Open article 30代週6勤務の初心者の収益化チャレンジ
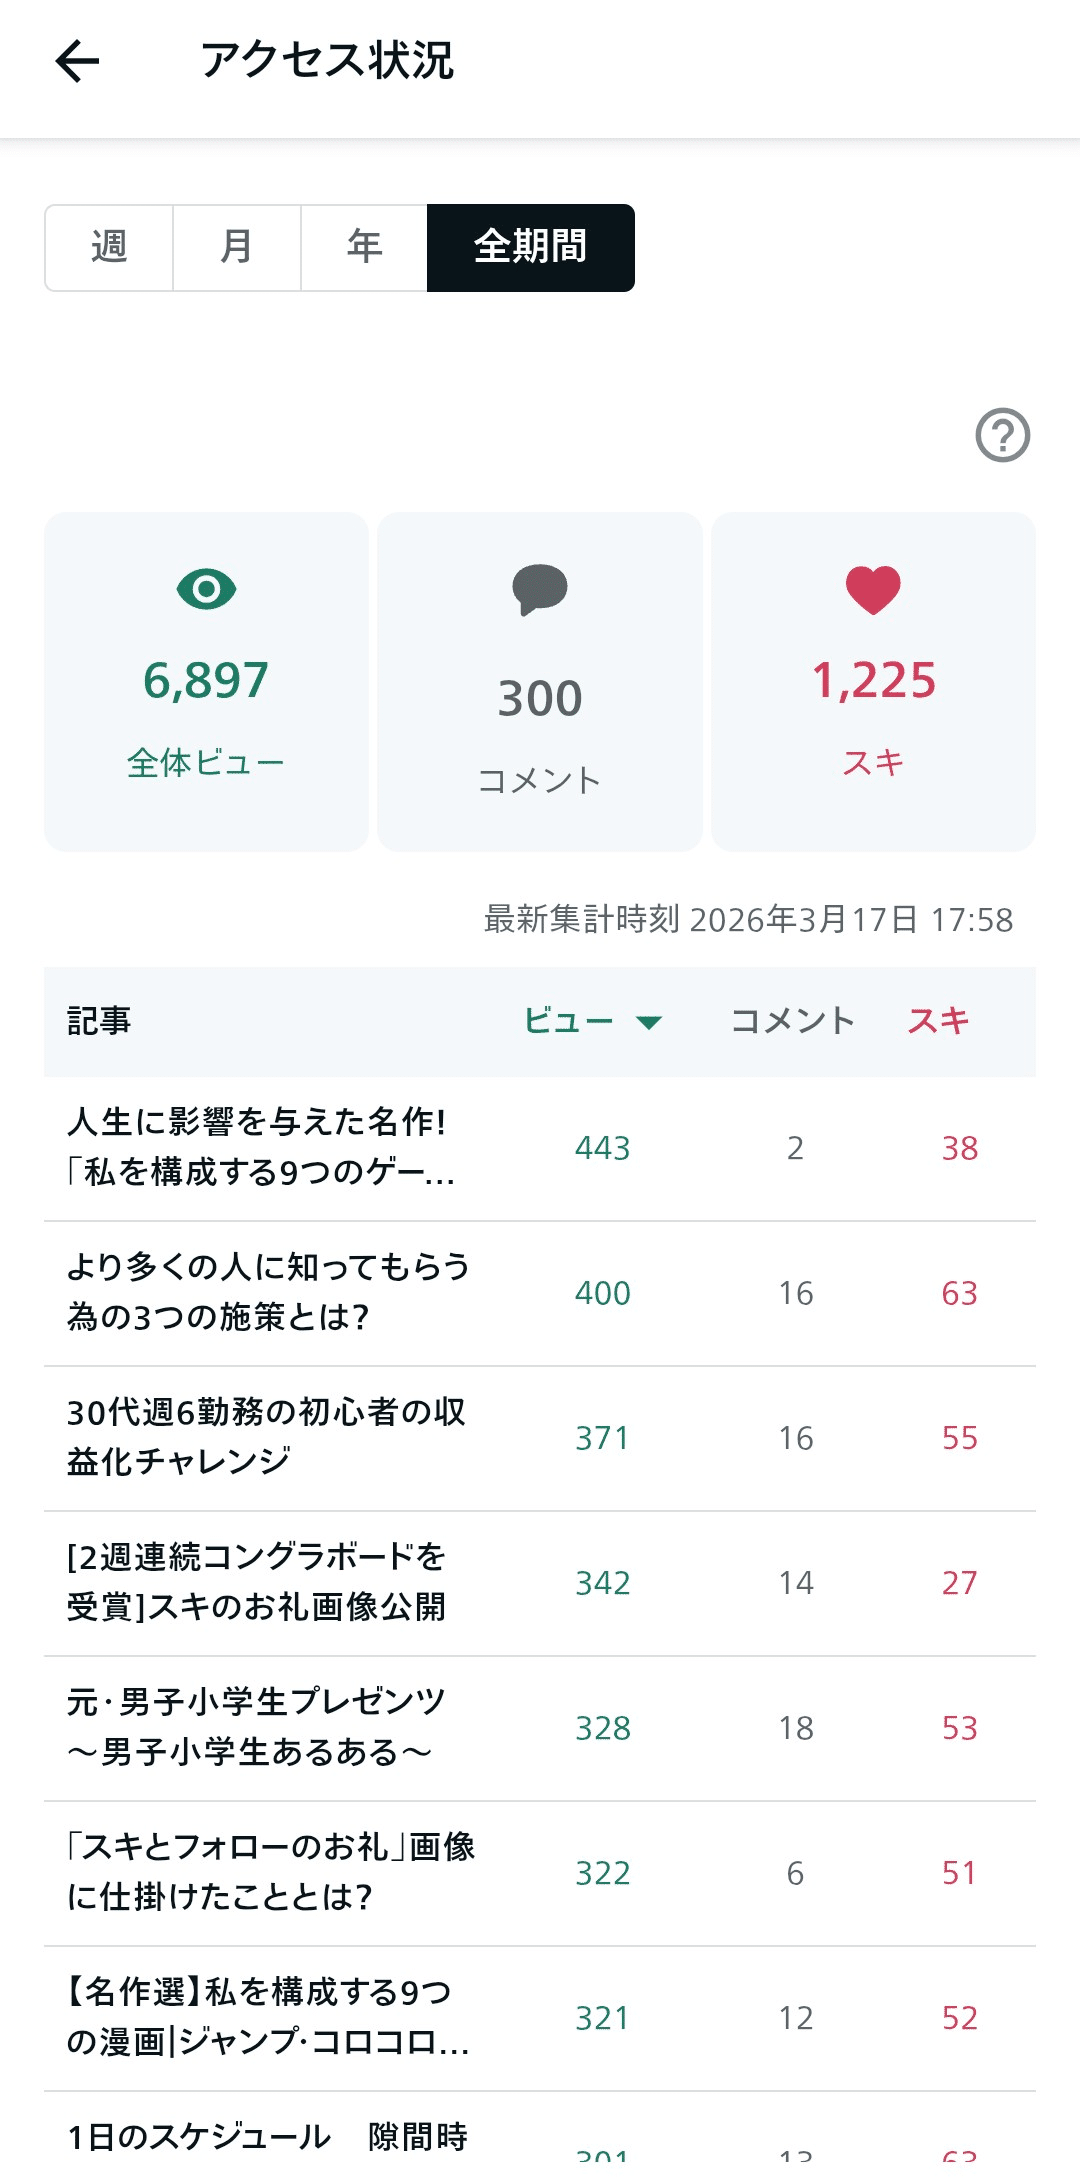Image resolution: width=1080 pixels, height=2183 pixels. tap(266, 1437)
